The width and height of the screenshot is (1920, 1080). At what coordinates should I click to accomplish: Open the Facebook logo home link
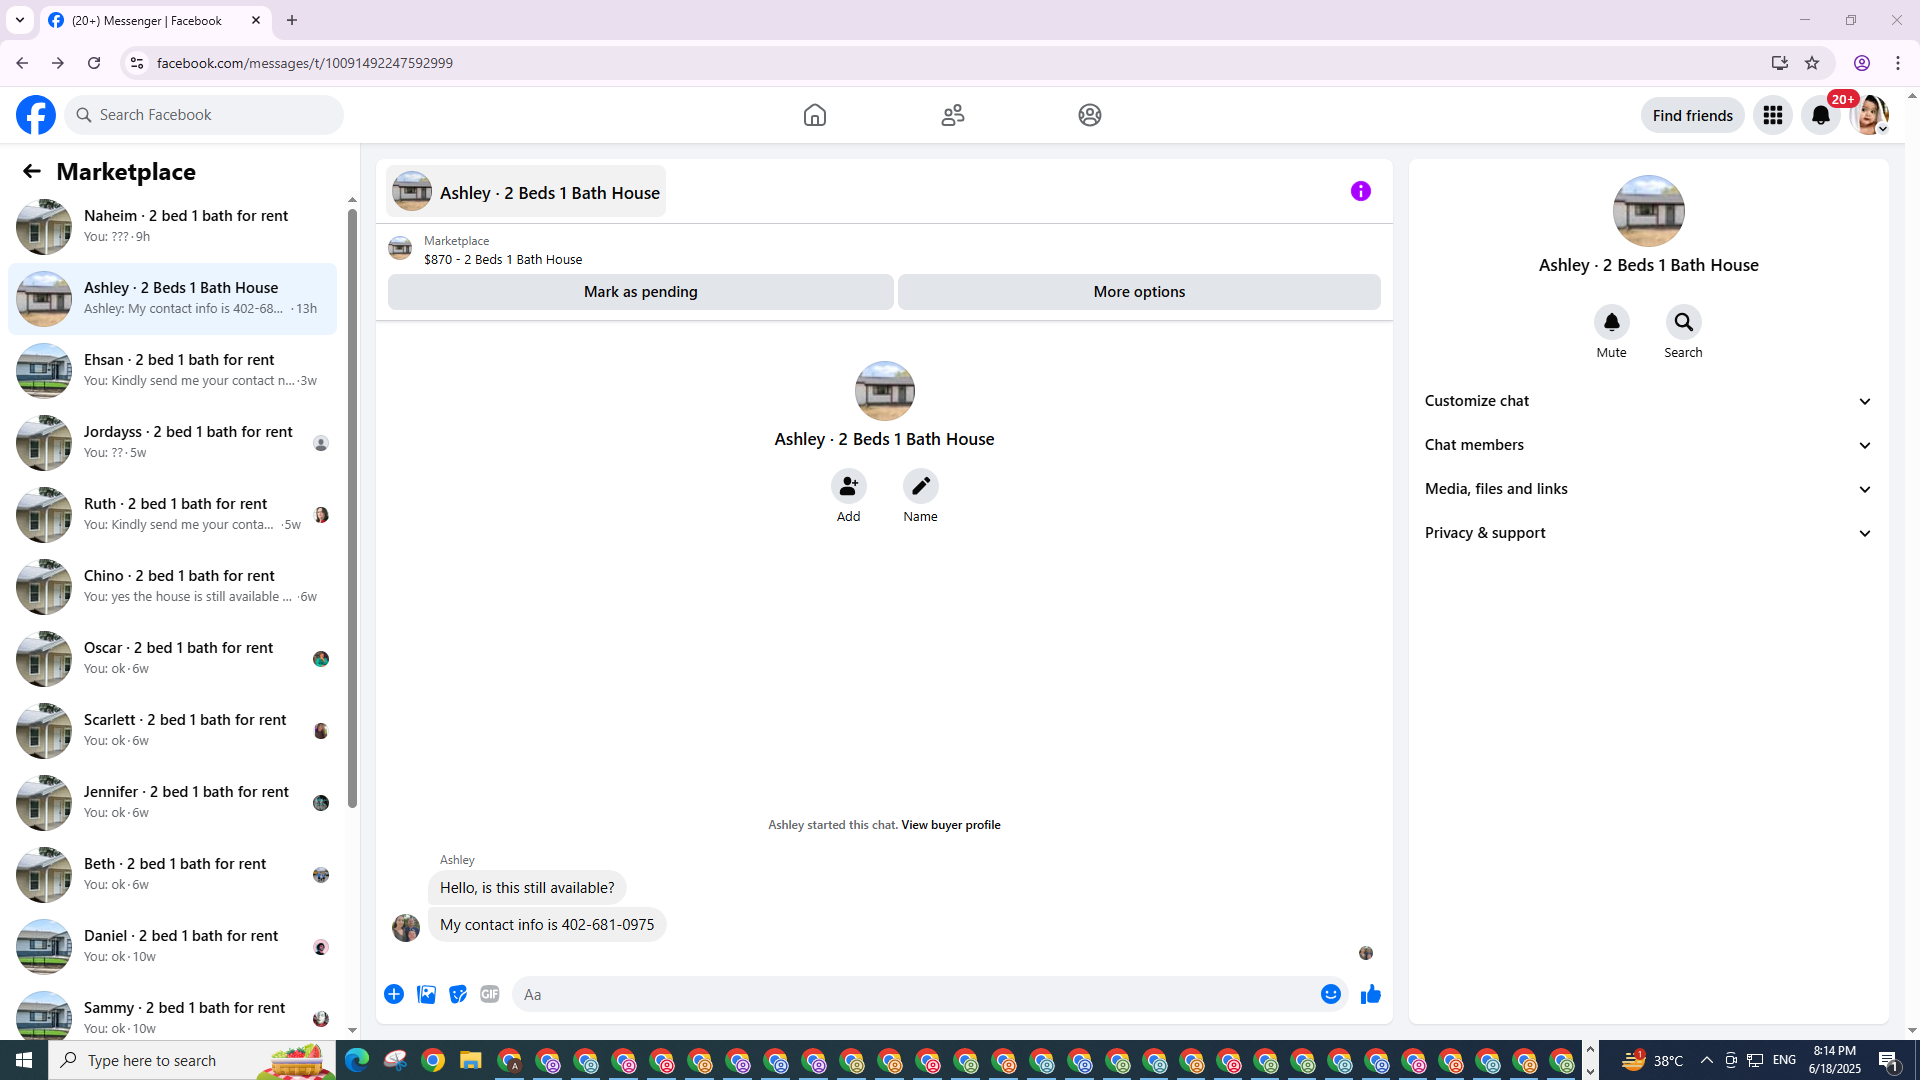click(x=36, y=115)
